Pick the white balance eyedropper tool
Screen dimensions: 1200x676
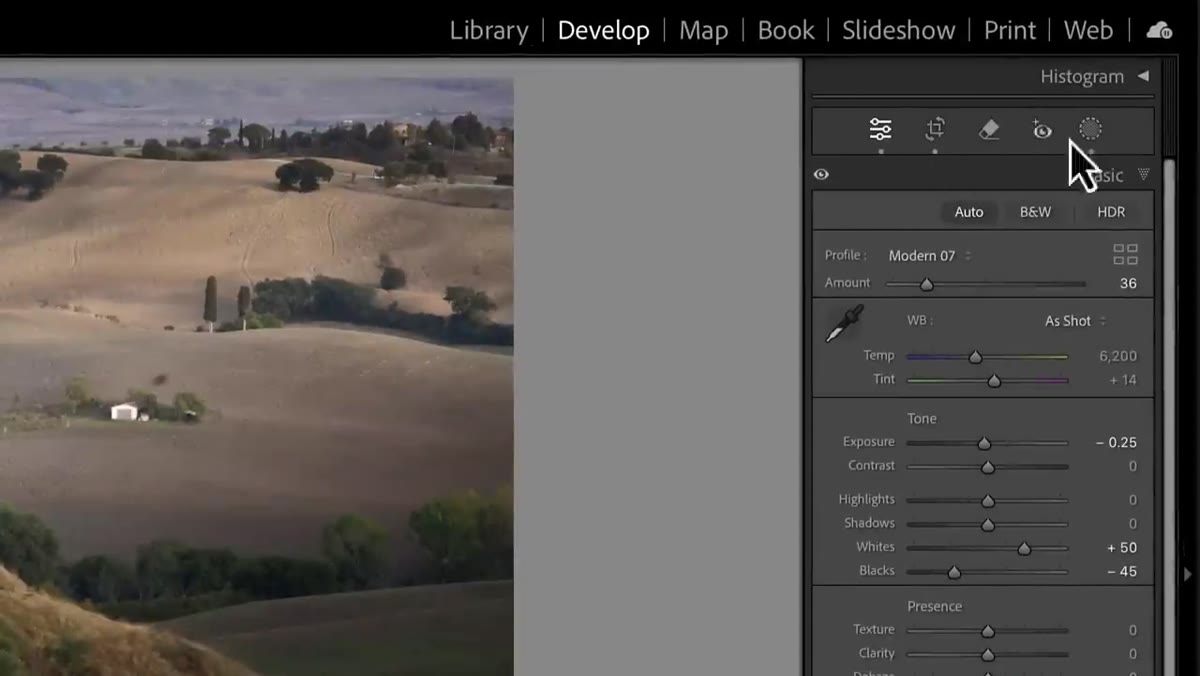coord(844,325)
